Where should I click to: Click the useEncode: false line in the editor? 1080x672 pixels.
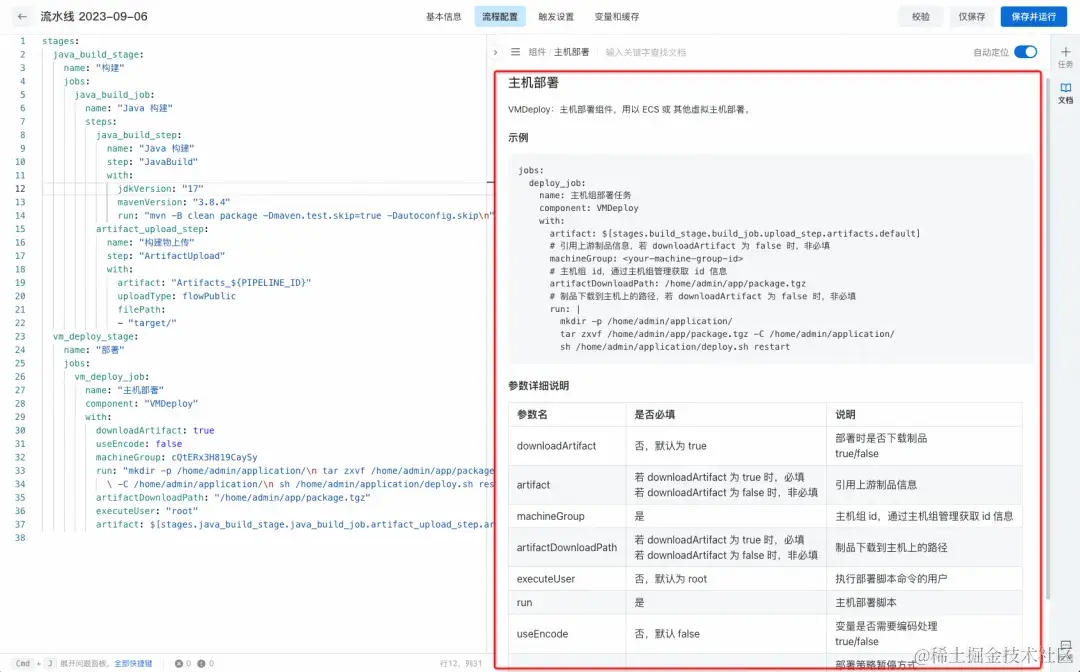pyautogui.click(x=139, y=444)
